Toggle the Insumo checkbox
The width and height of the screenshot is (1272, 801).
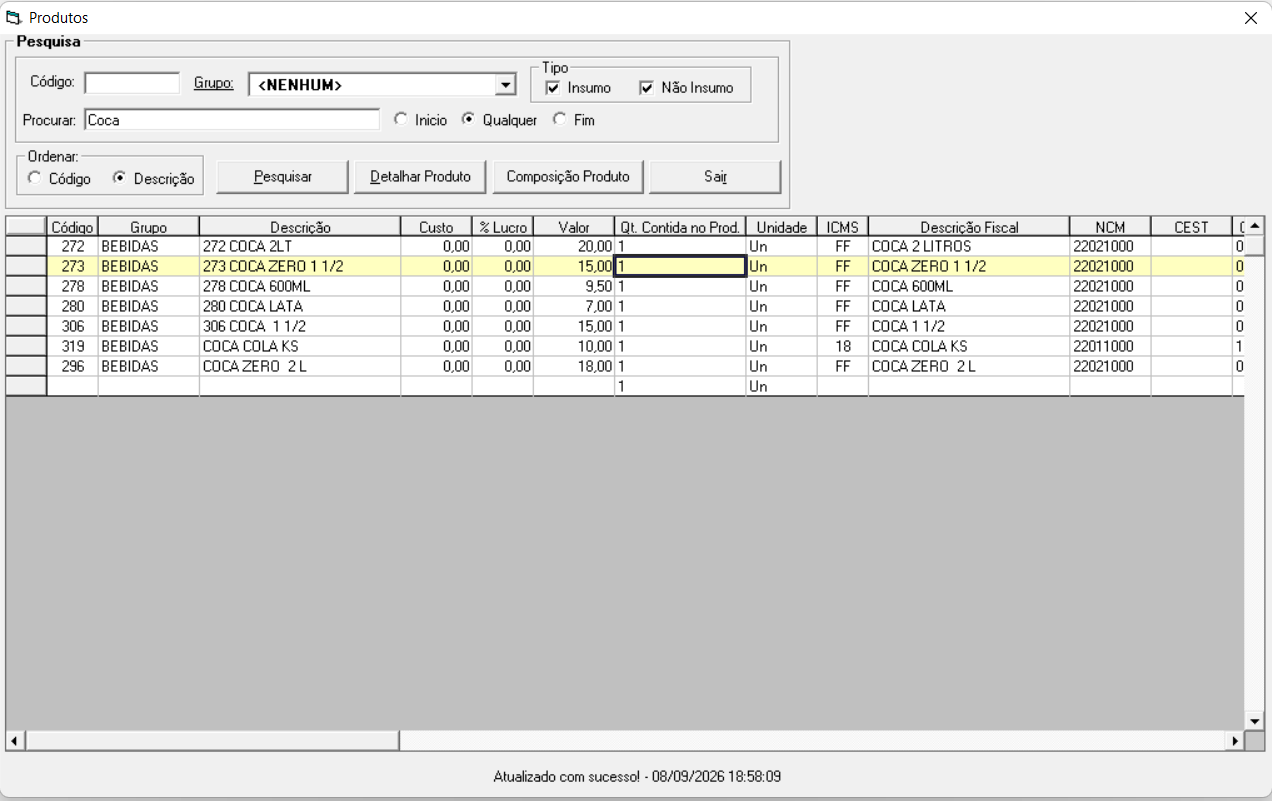(552, 88)
